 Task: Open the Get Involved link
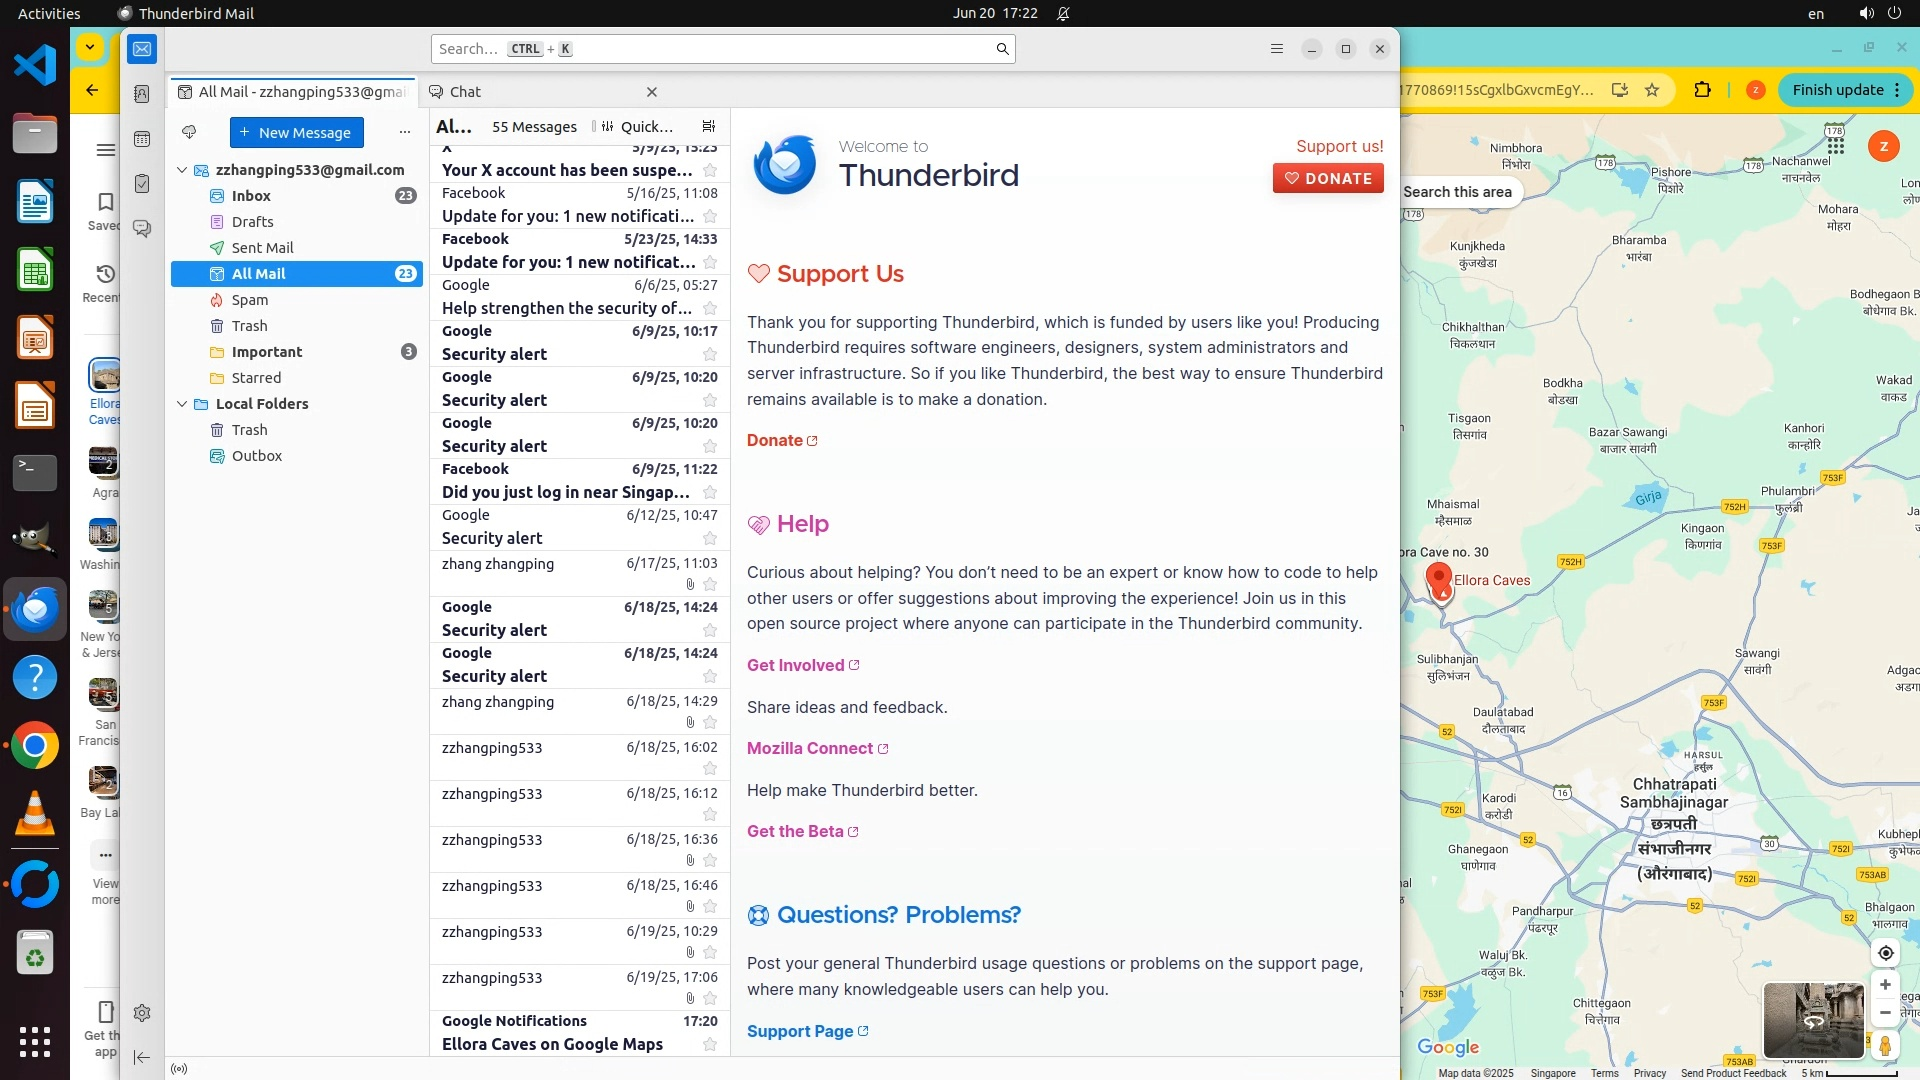tap(796, 666)
